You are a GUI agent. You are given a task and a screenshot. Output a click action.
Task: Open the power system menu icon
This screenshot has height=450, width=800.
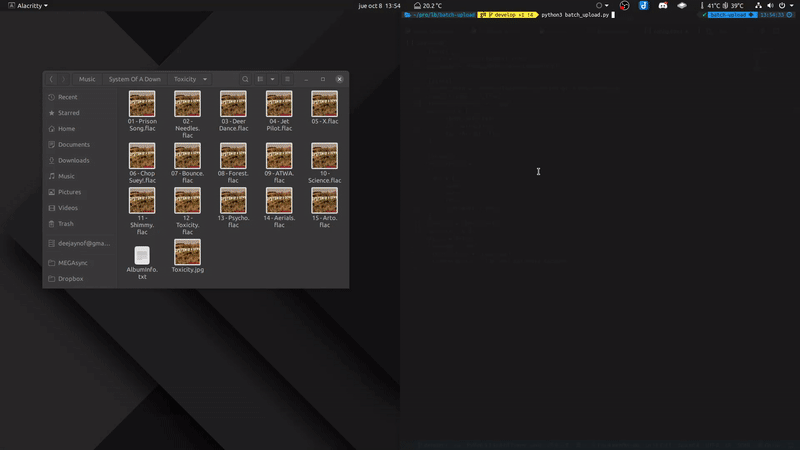782,6
